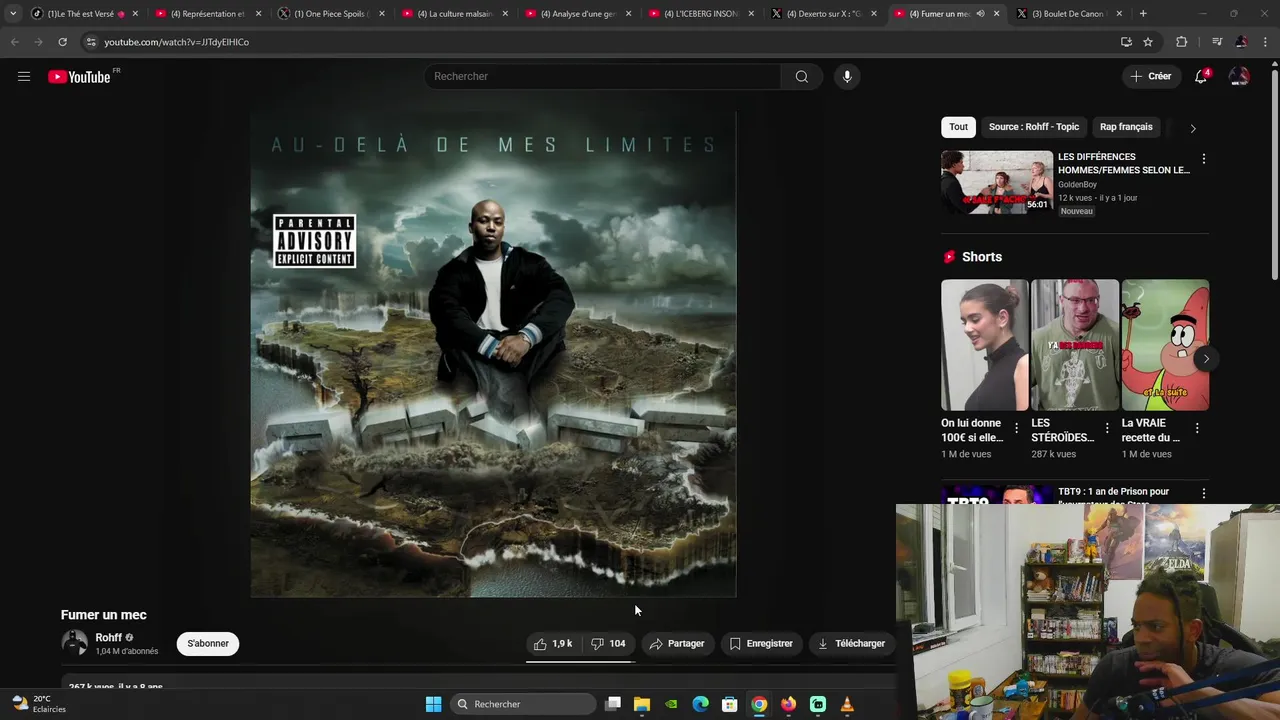1280x720 pixels.
Task: Open options for 'La VRAIE recette' Short
Action: coord(1197,428)
